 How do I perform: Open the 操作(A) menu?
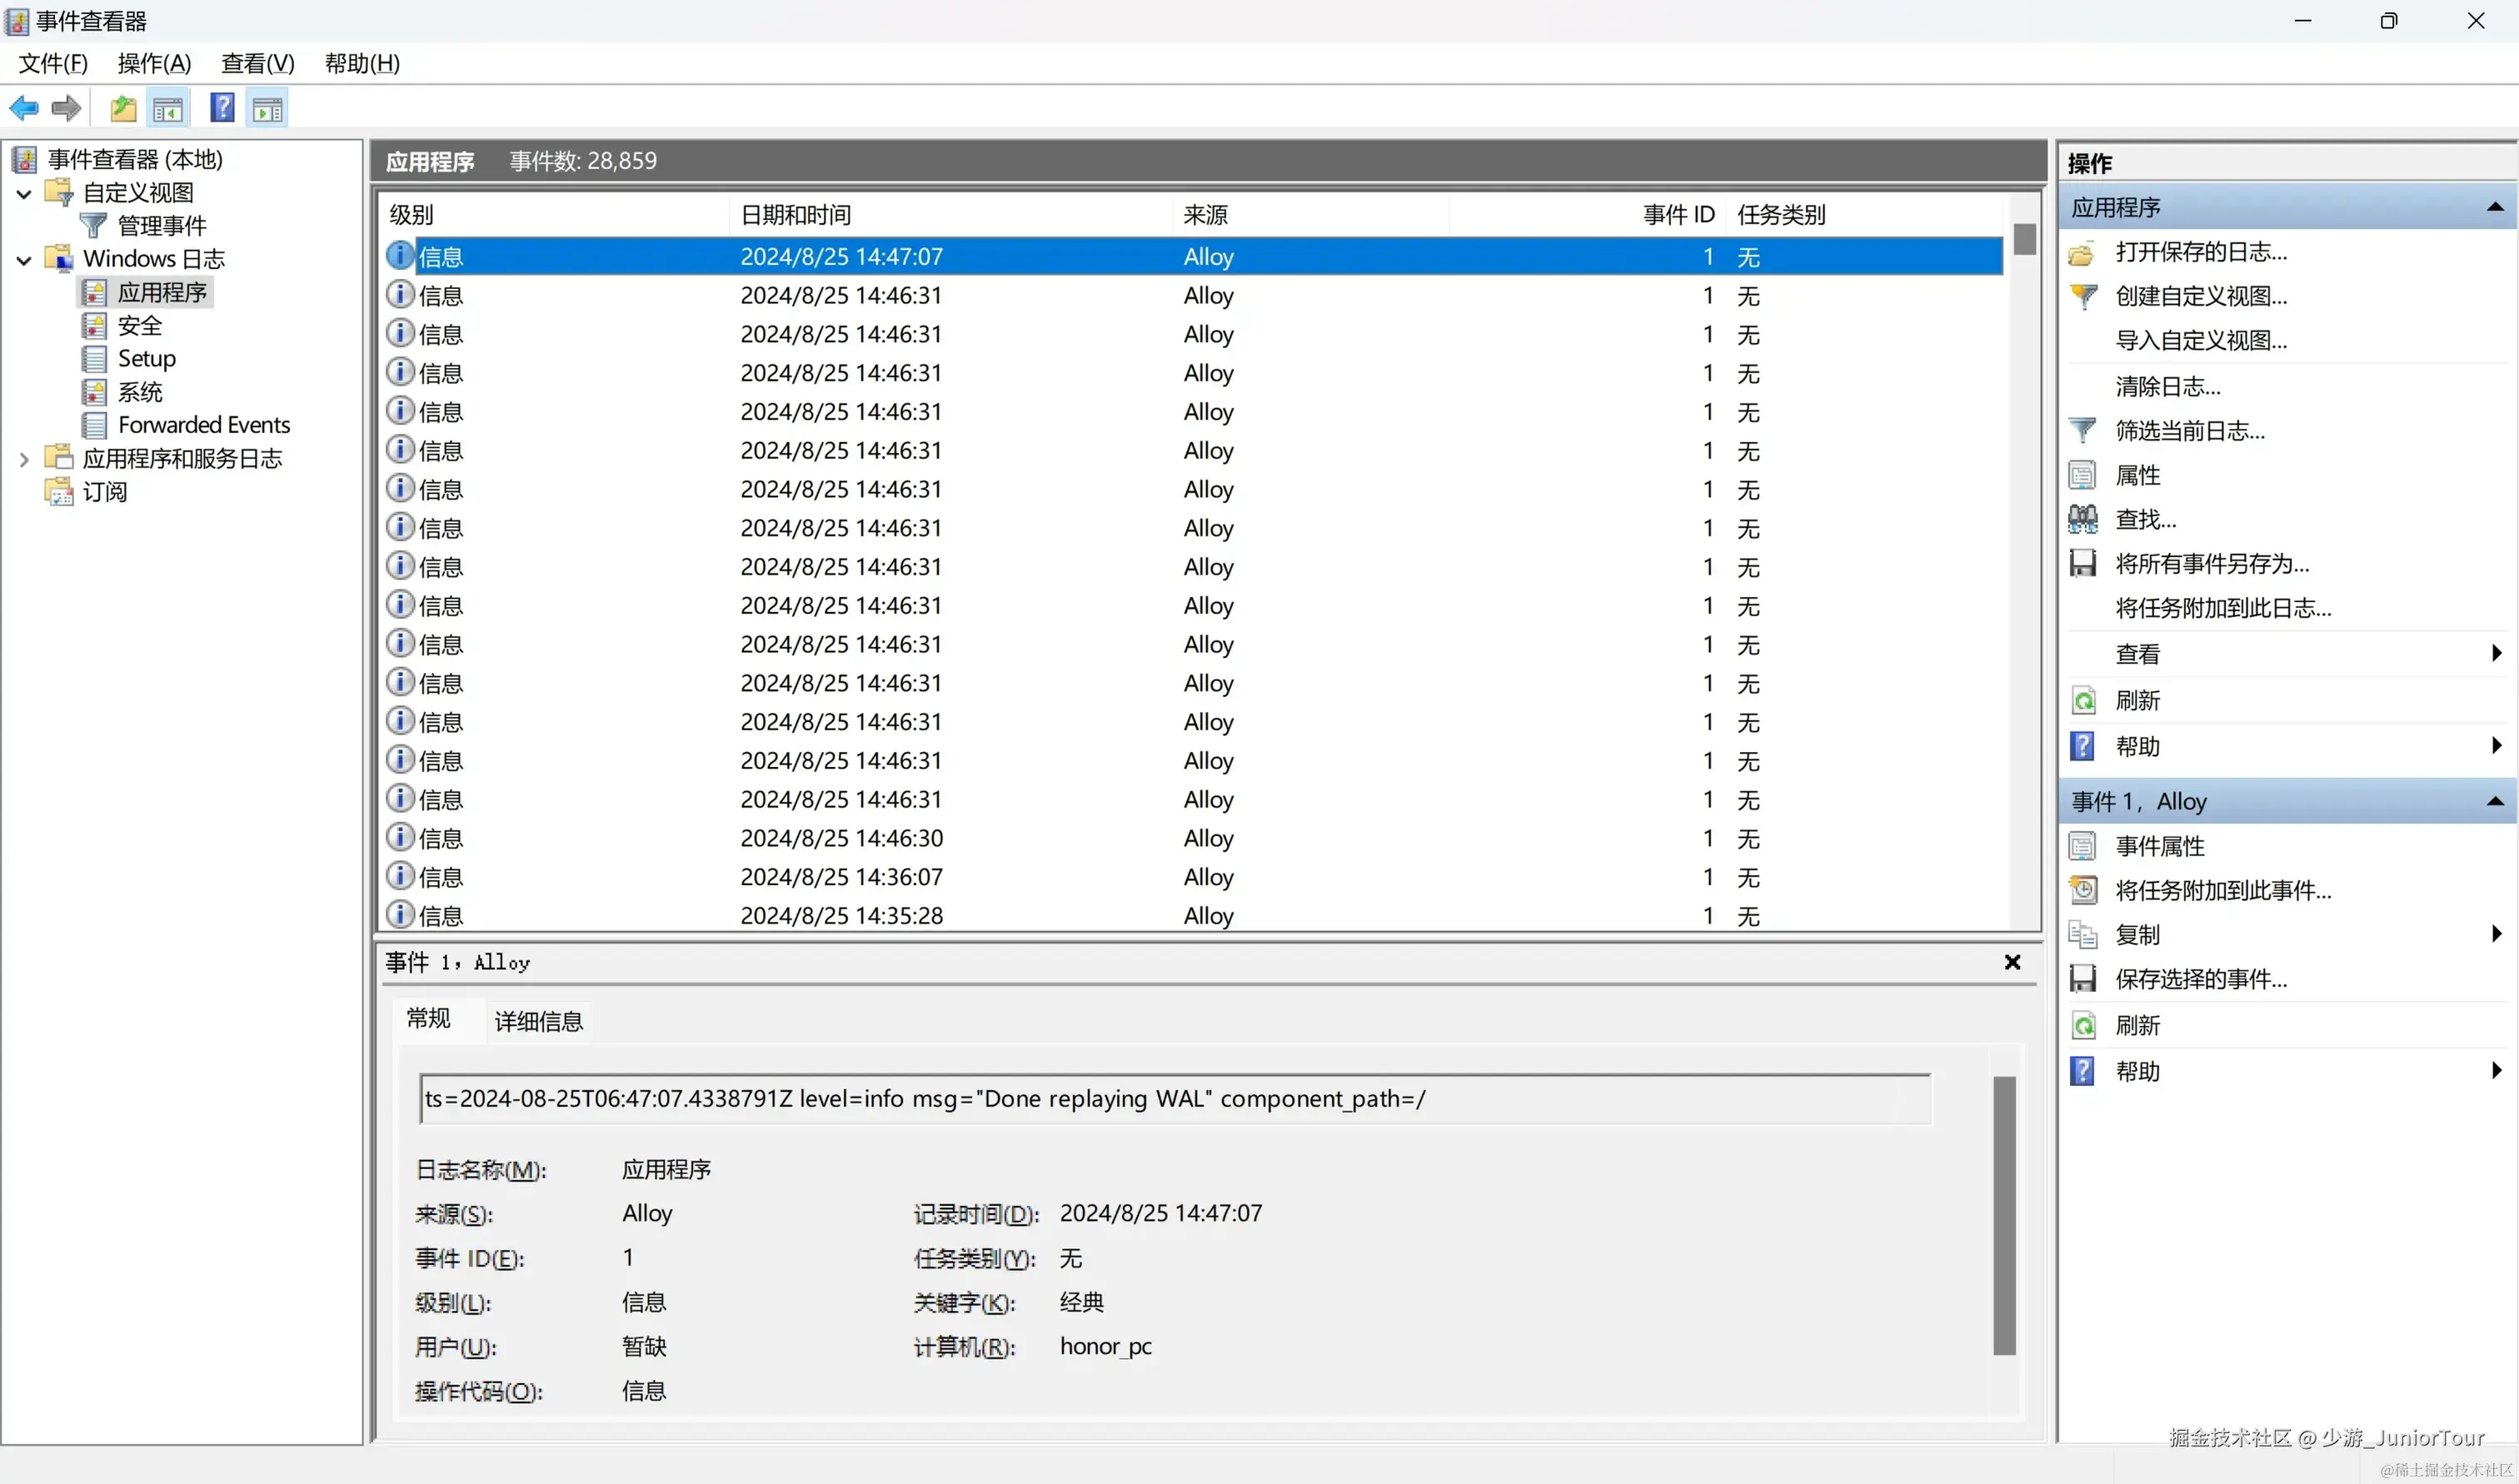pos(154,64)
